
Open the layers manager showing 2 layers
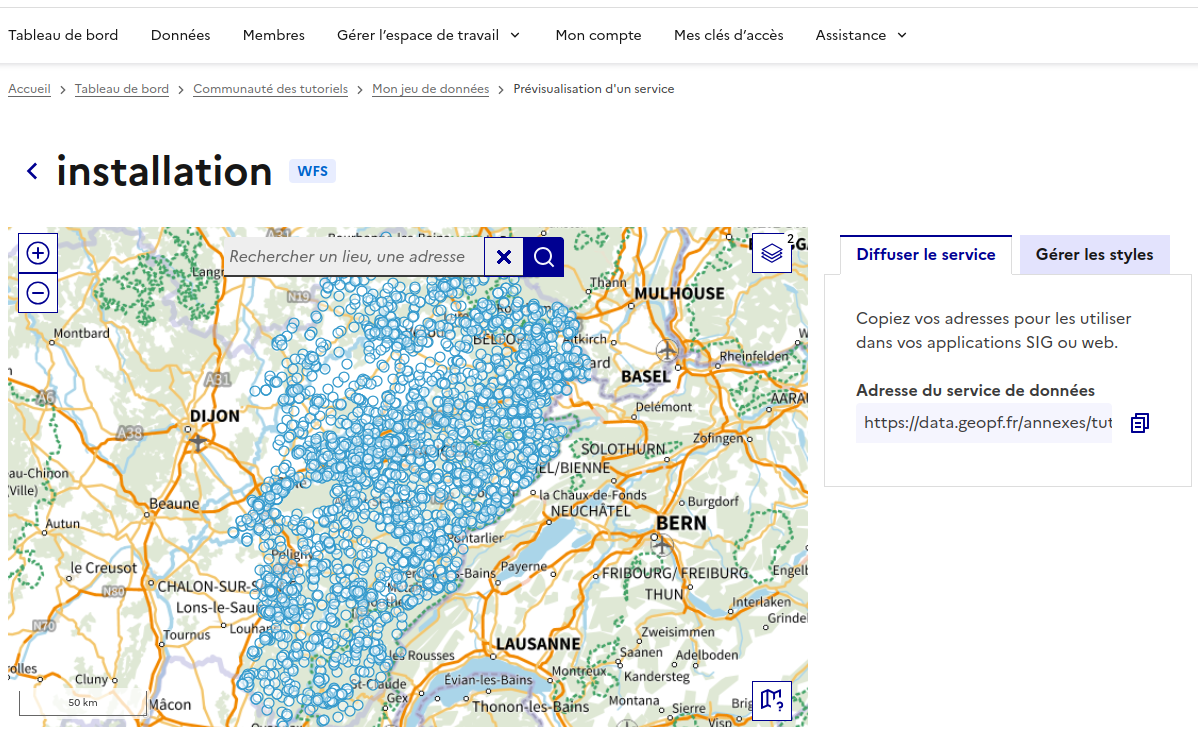(771, 253)
